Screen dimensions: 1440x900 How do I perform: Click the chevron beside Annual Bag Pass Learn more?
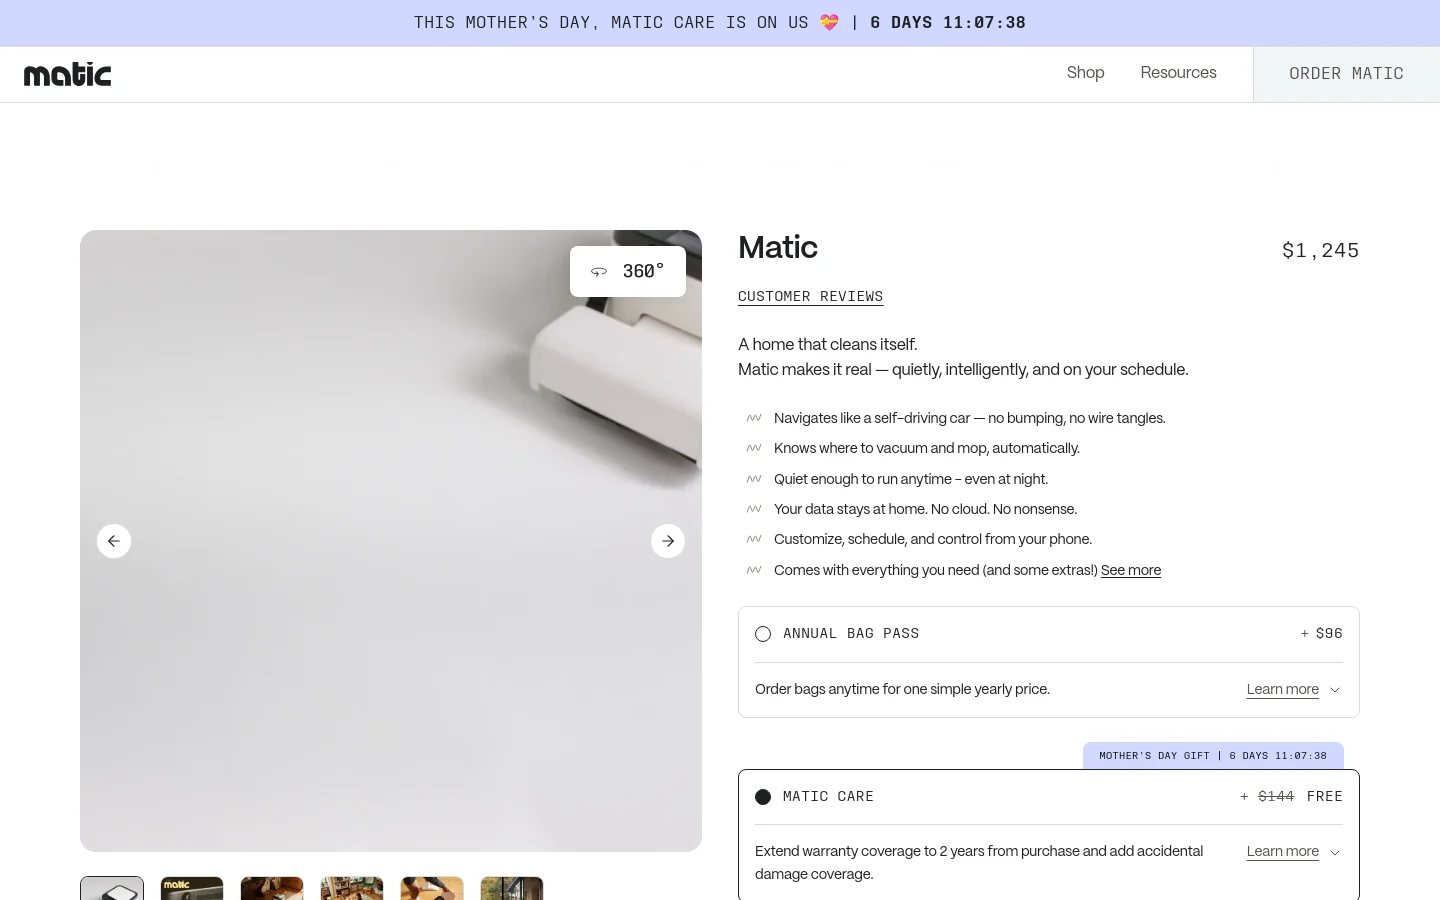click(1335, 690)
